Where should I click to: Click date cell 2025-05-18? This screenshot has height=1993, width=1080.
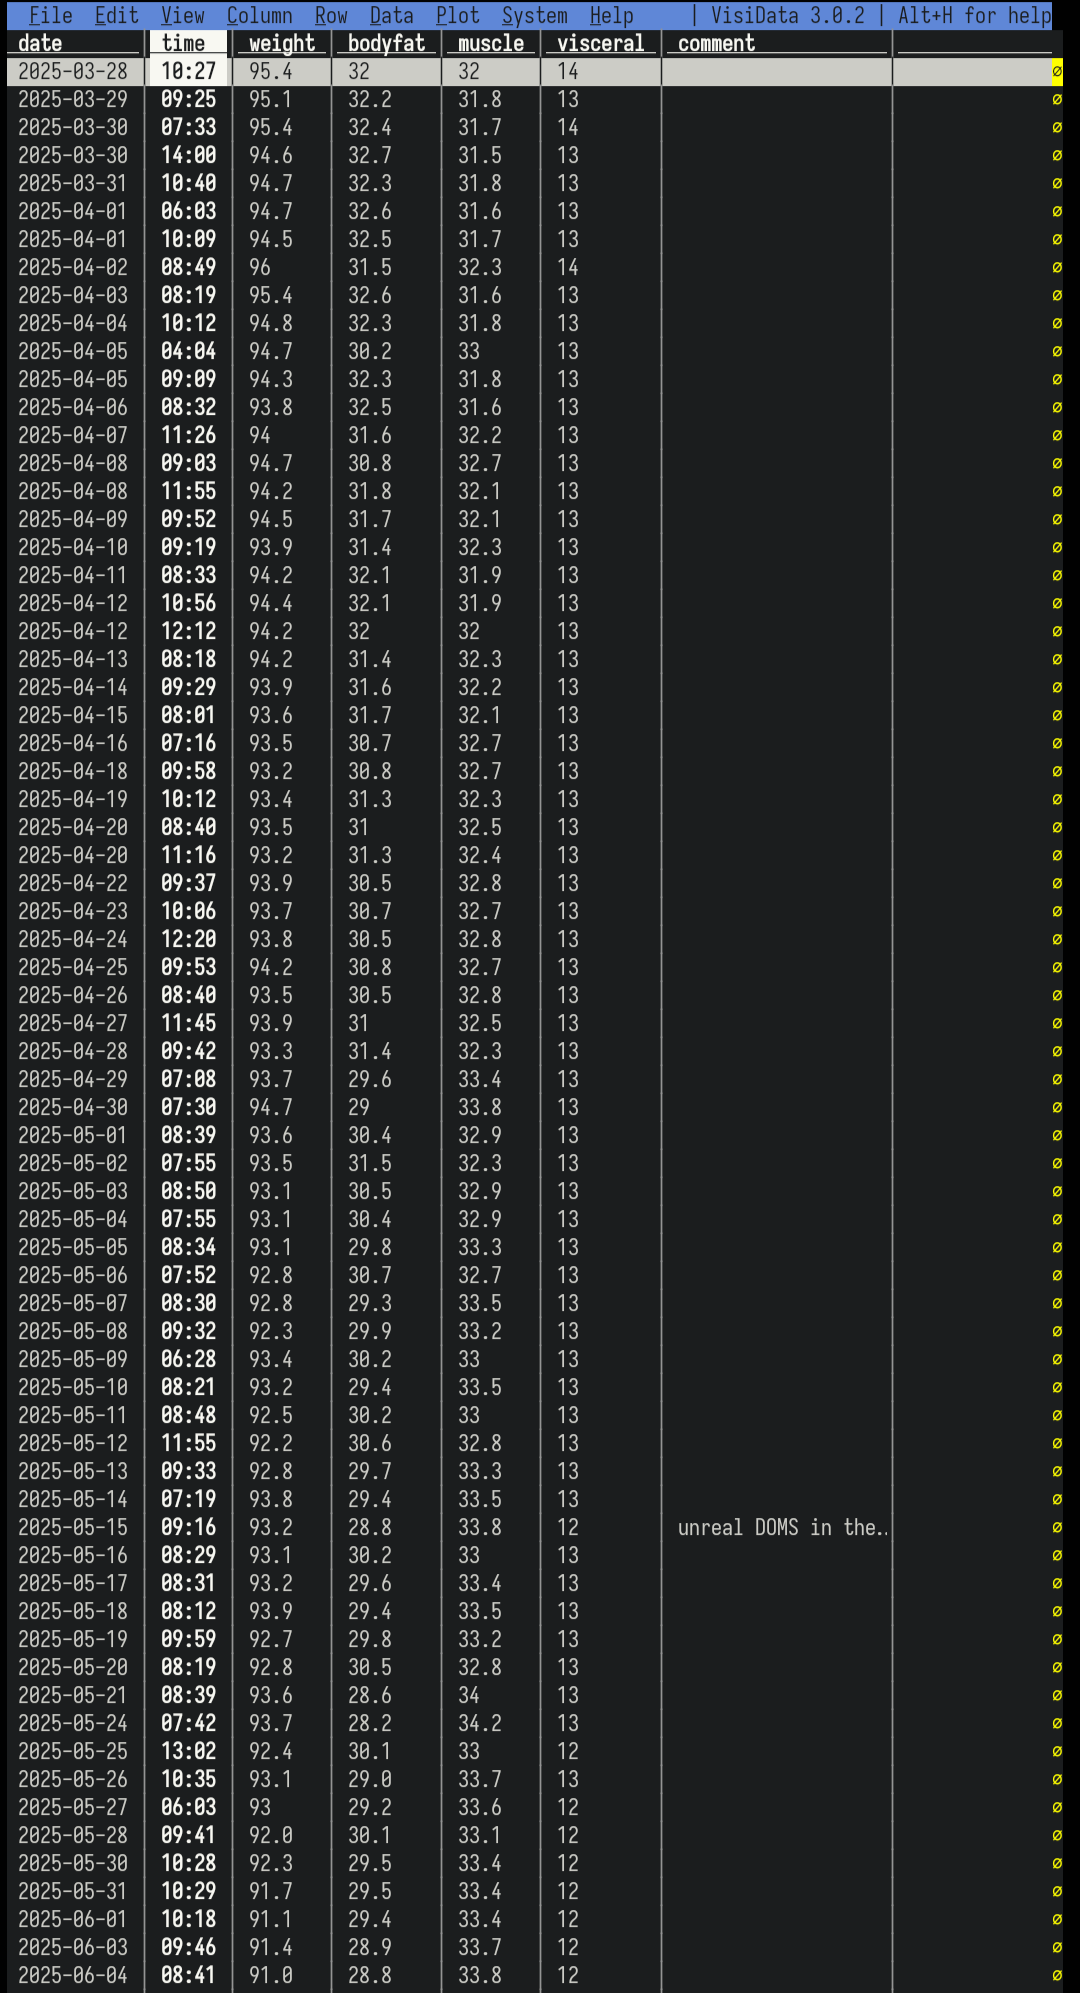click(73, 1611)
